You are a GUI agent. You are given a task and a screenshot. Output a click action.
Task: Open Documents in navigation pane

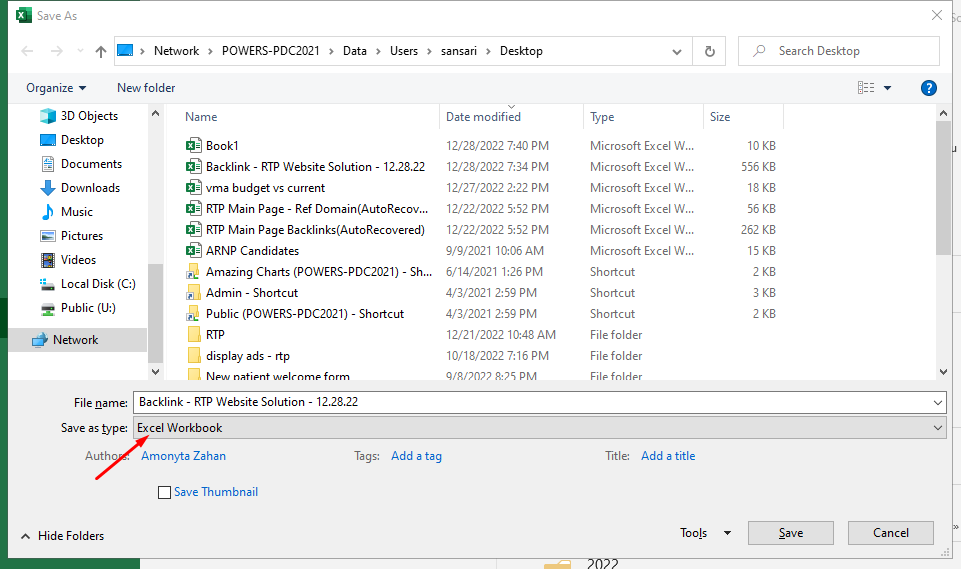[81, 164]
